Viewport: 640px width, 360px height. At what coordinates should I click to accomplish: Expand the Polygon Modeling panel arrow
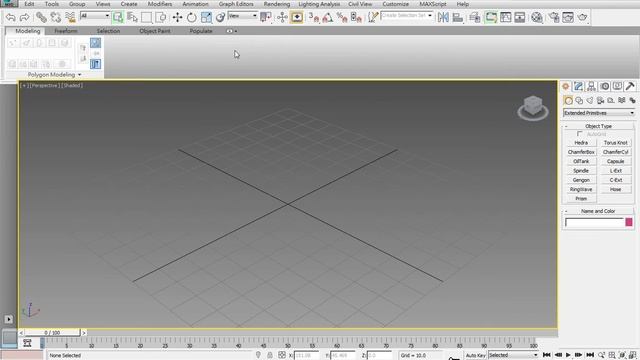pos(80,75)
